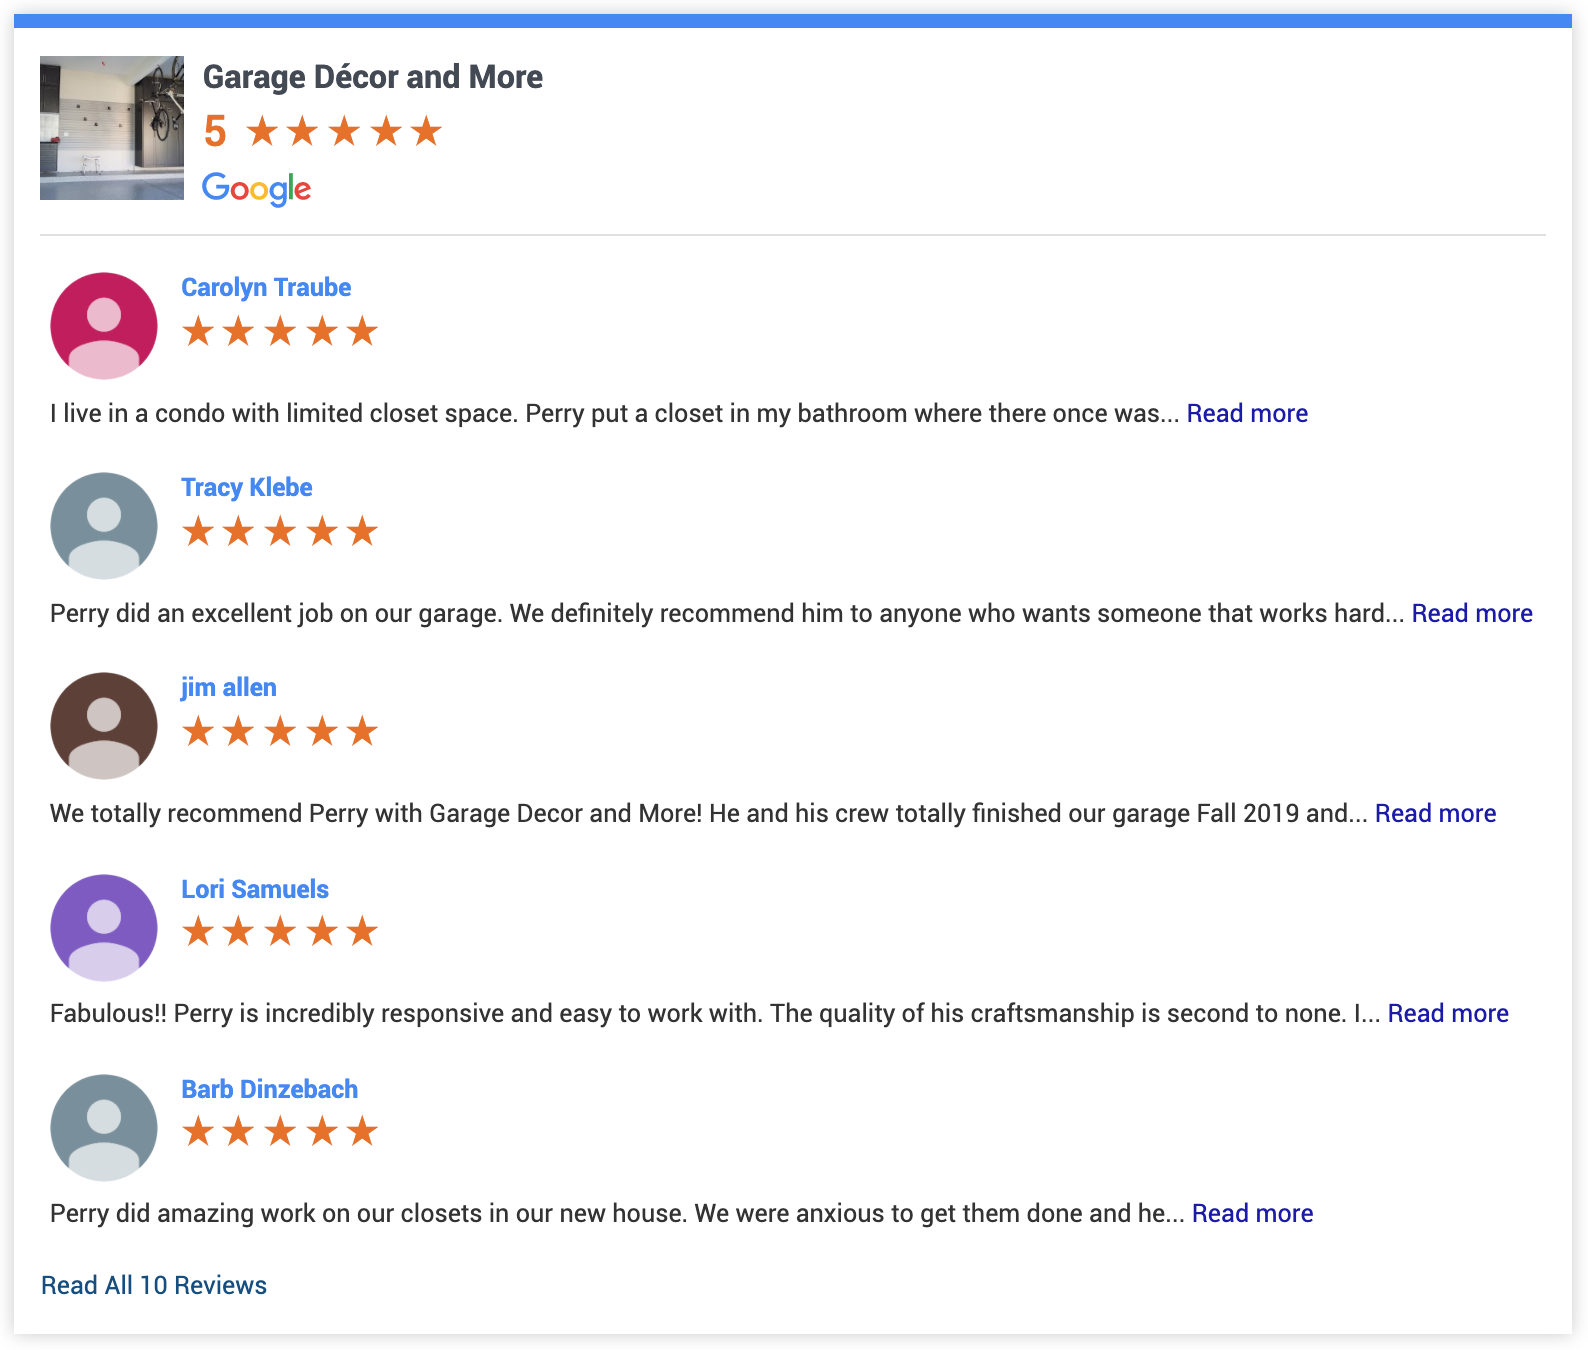Viewport: 1588px width, 1350px height.
Task: Click jim allen's brown avatar icon
Action: pos(104,726)
